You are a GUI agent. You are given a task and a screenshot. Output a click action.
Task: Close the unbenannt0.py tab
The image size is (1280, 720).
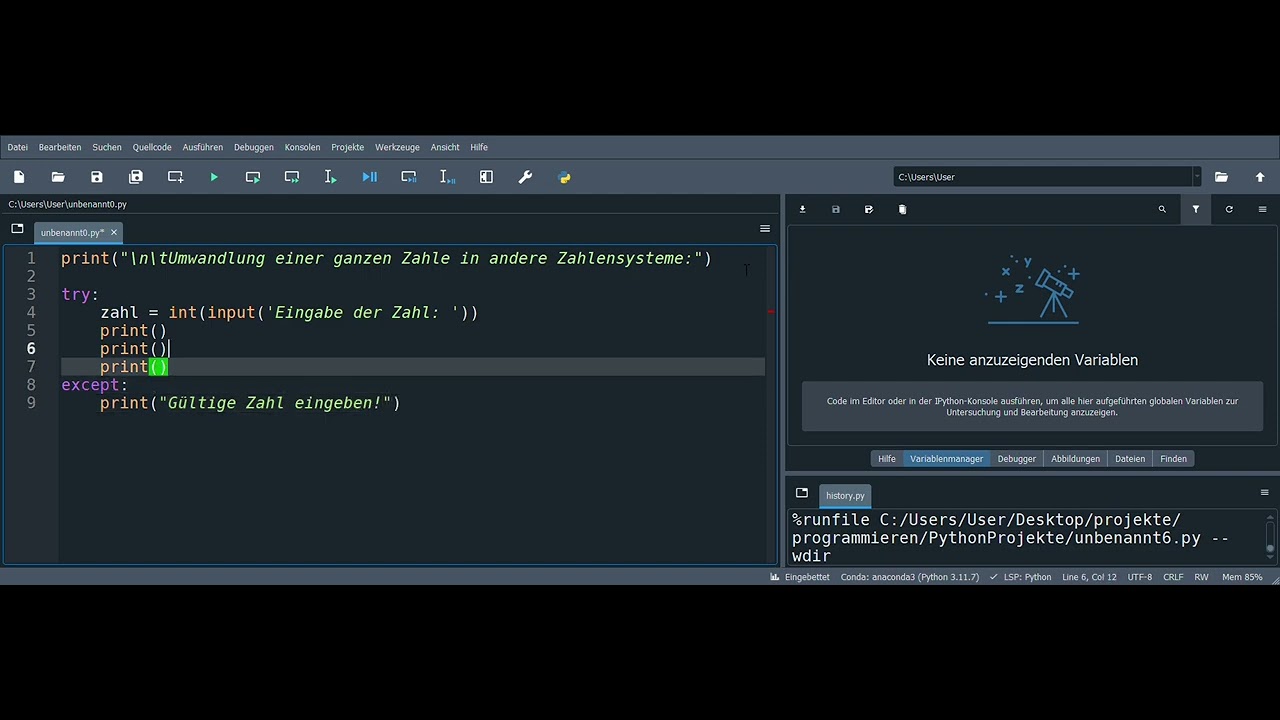coord(113,232)
